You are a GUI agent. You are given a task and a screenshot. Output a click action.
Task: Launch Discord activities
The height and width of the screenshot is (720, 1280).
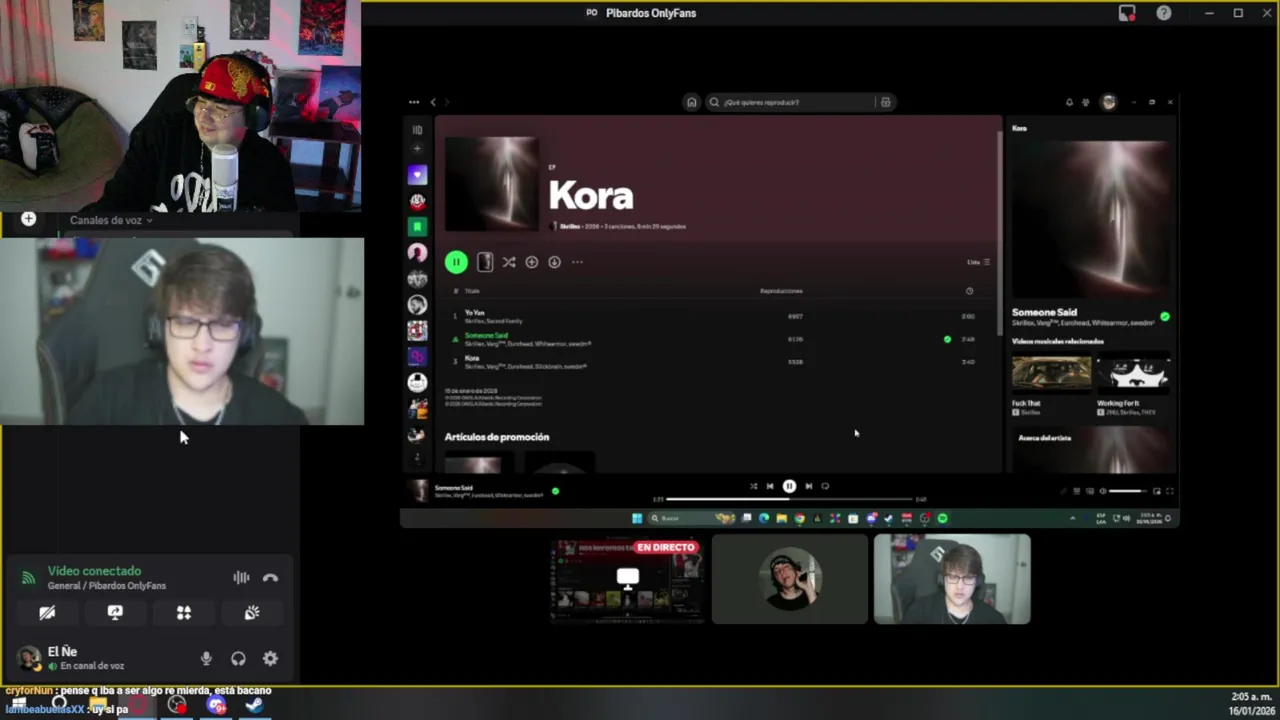click(184, 612)
